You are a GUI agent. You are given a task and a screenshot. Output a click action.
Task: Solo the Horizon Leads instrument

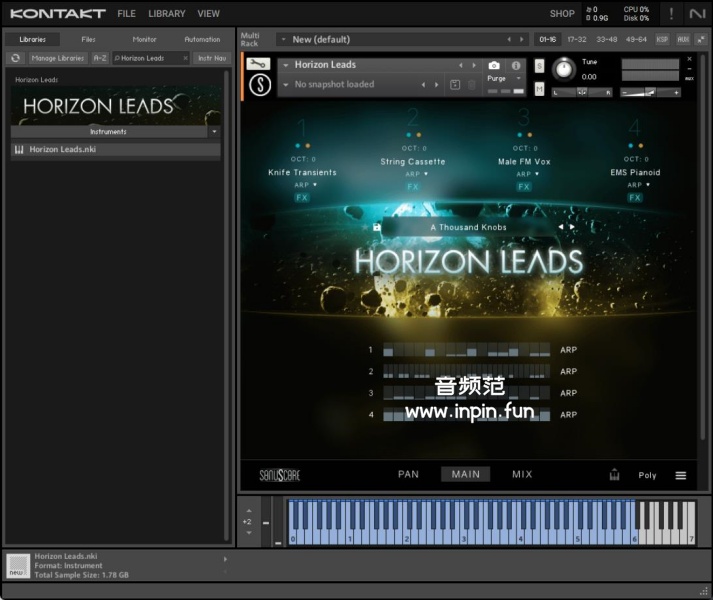point(539,66)
